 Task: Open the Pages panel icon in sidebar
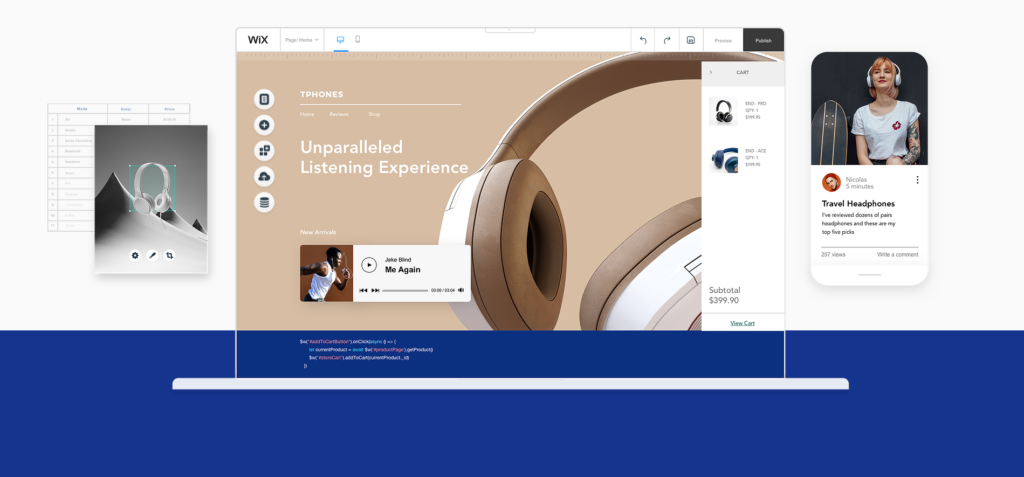pos(264,99)
